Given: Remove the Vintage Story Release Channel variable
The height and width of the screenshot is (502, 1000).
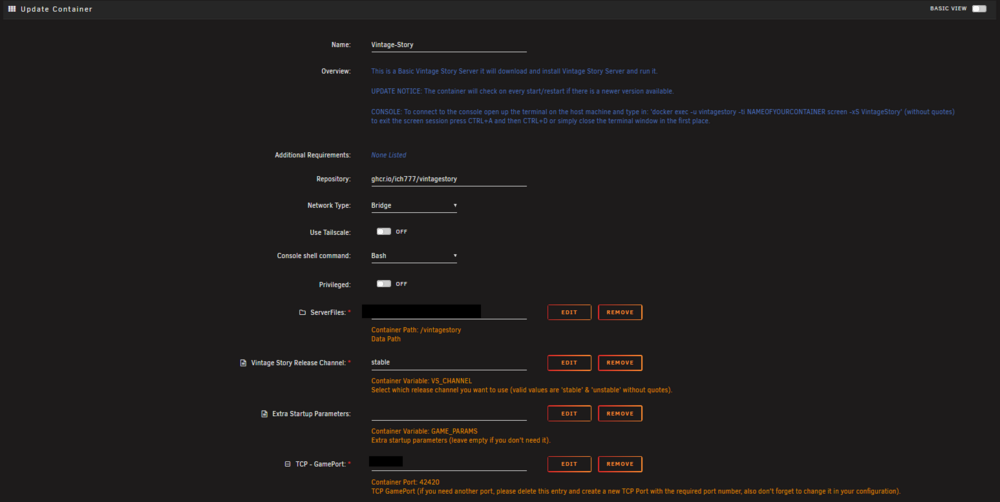Looking at the screenshot, I should click(x=620, y=363).
